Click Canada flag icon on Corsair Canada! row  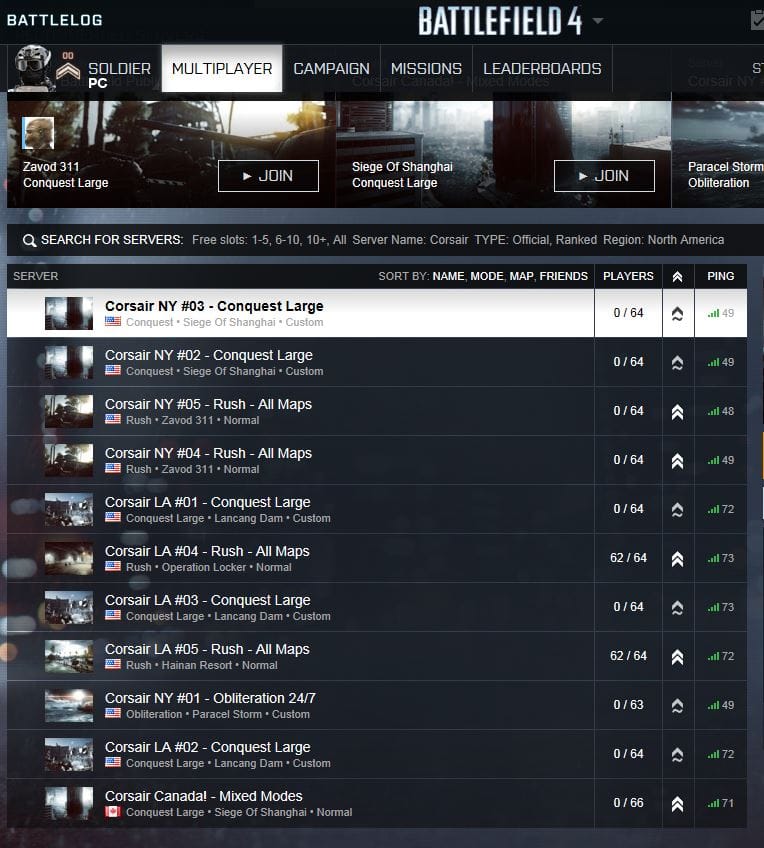click(x=113, y=812)
